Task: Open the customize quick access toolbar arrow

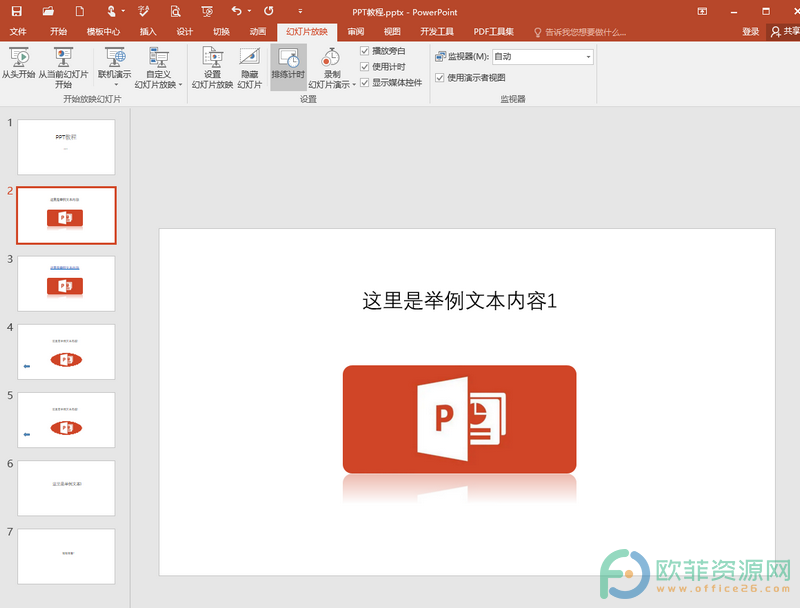Action: point(300,11)
